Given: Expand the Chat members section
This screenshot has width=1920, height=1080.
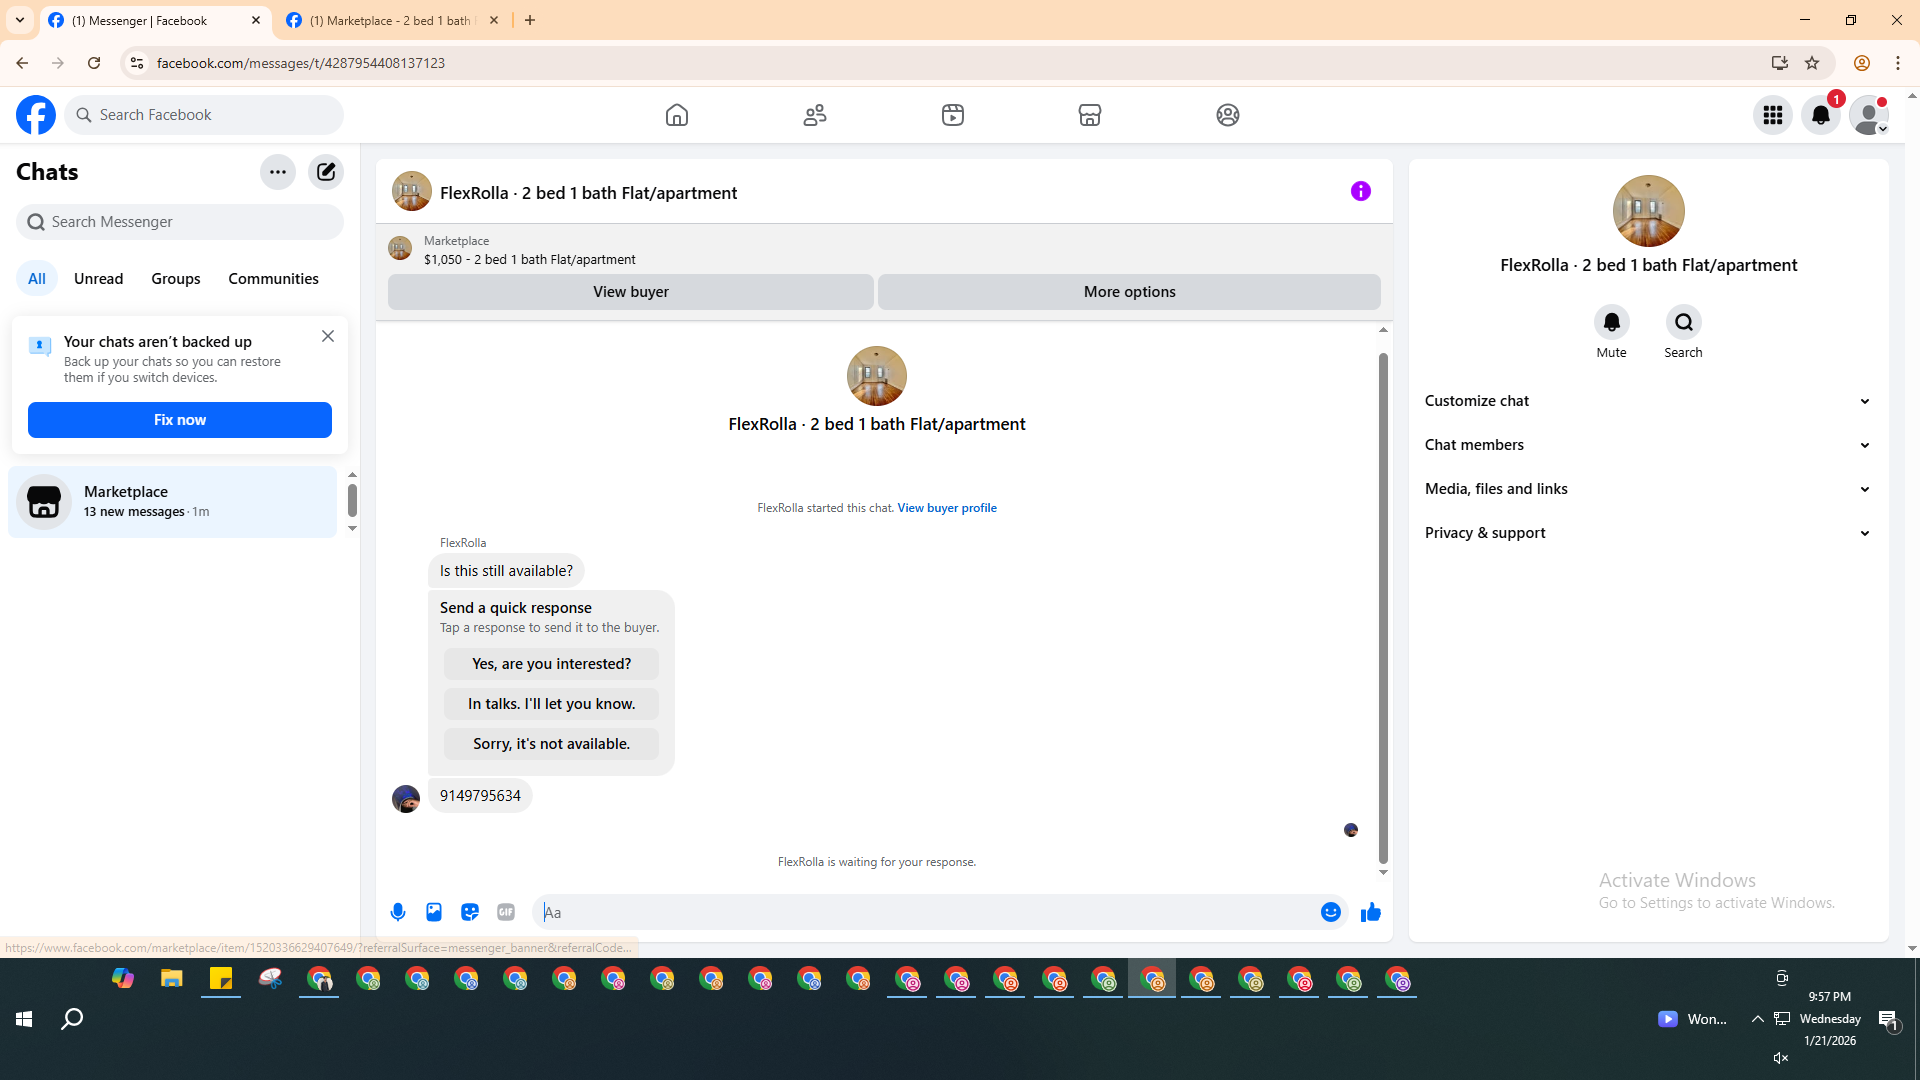Looking at the screenshot, I should point(1648,445).
